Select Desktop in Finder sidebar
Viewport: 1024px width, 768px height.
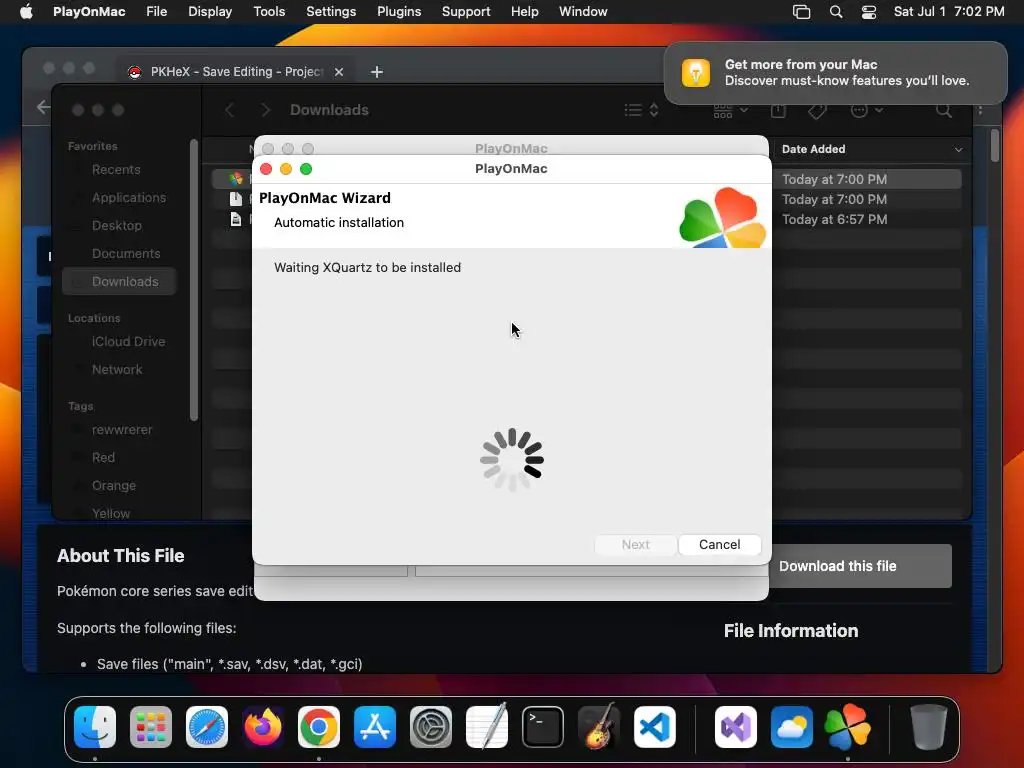(116, 226)
